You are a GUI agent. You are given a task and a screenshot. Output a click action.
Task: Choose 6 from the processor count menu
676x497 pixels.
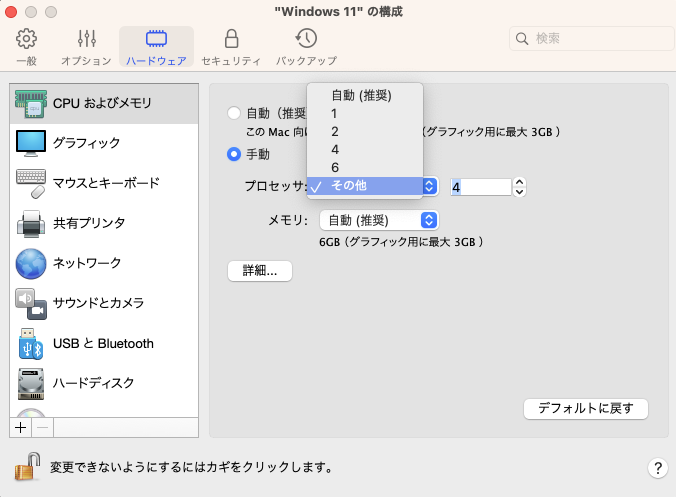coord(335,167)
